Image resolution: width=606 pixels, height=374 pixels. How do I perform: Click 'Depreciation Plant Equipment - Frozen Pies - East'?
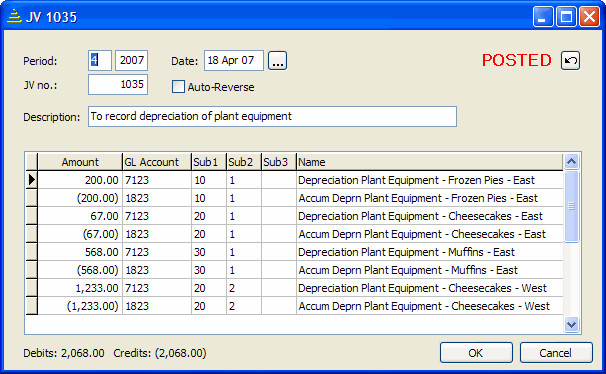(416, 180)
